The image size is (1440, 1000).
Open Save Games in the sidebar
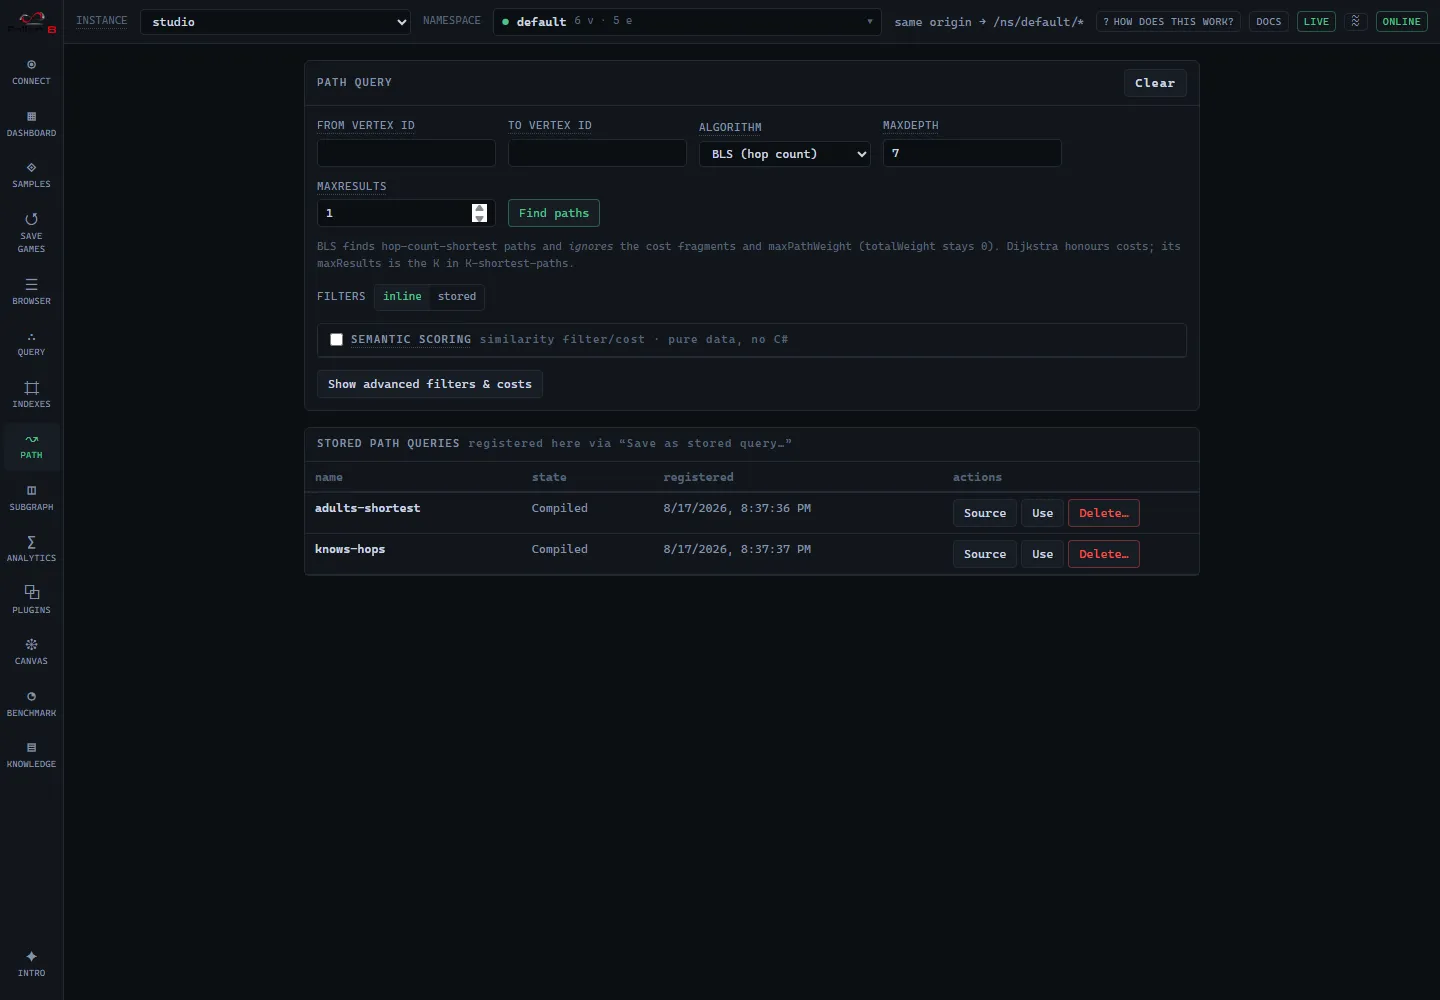(x=31, y=233)
